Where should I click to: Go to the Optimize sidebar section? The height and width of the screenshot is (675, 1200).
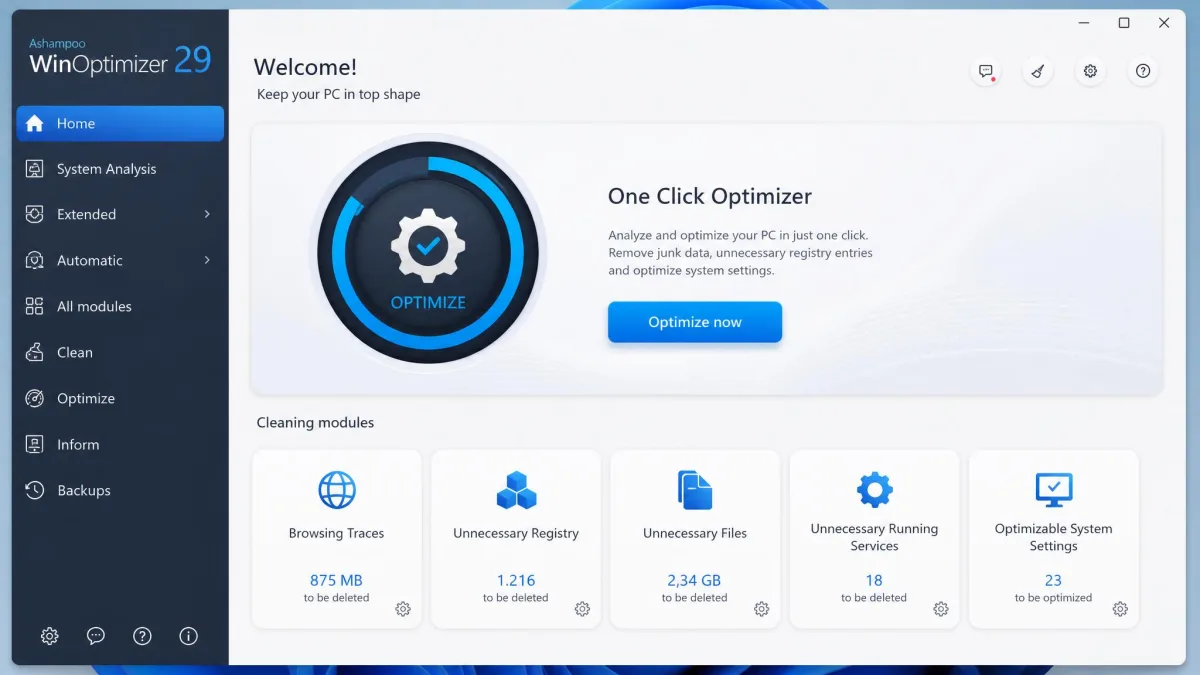(x=120, y=398)
